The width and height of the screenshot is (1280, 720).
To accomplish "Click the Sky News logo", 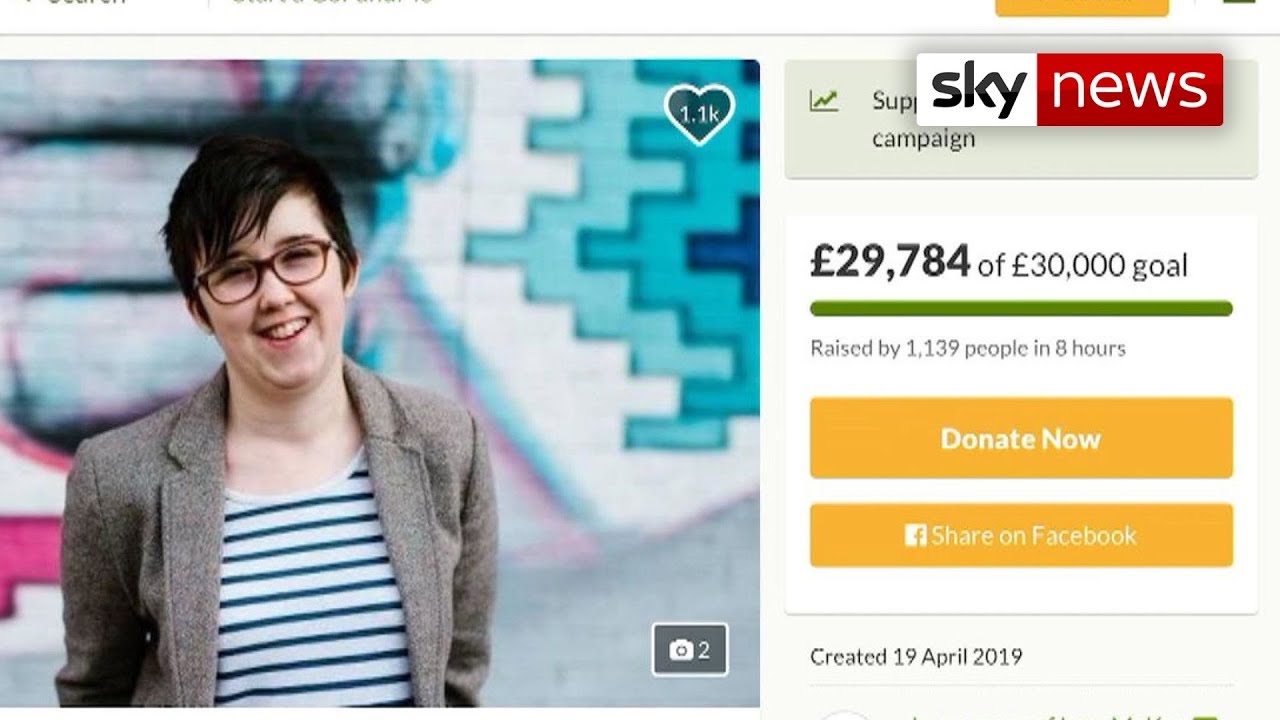I will [x=1069, y=89].
